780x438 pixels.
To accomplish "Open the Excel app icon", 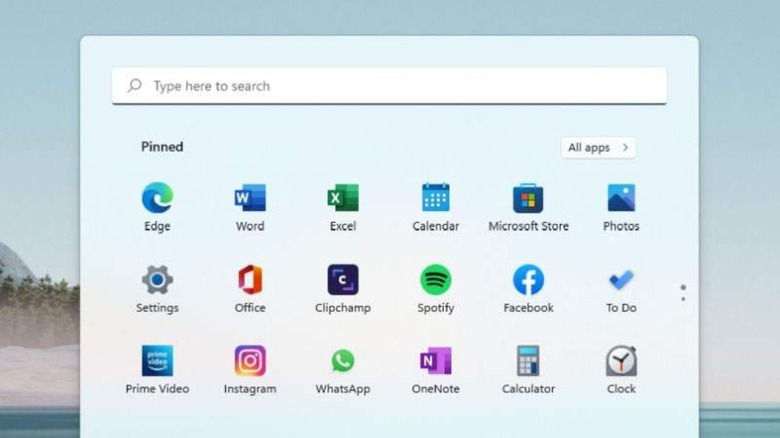I will (343, 198).
